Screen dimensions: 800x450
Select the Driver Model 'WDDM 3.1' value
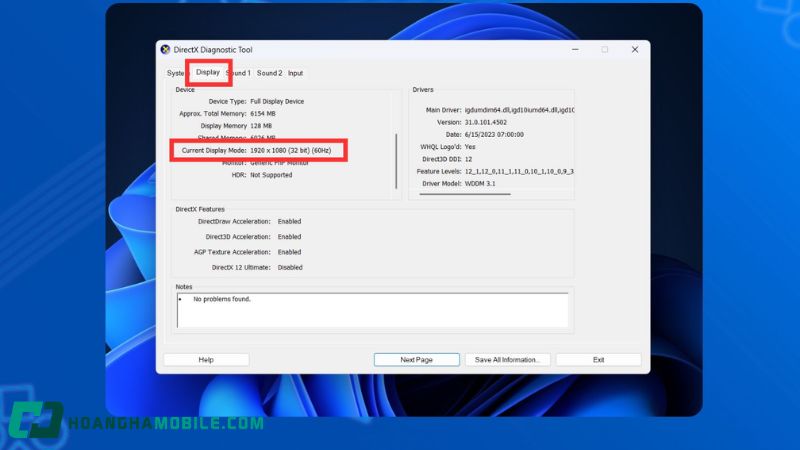pyautogui.click(x=480, y=184)
